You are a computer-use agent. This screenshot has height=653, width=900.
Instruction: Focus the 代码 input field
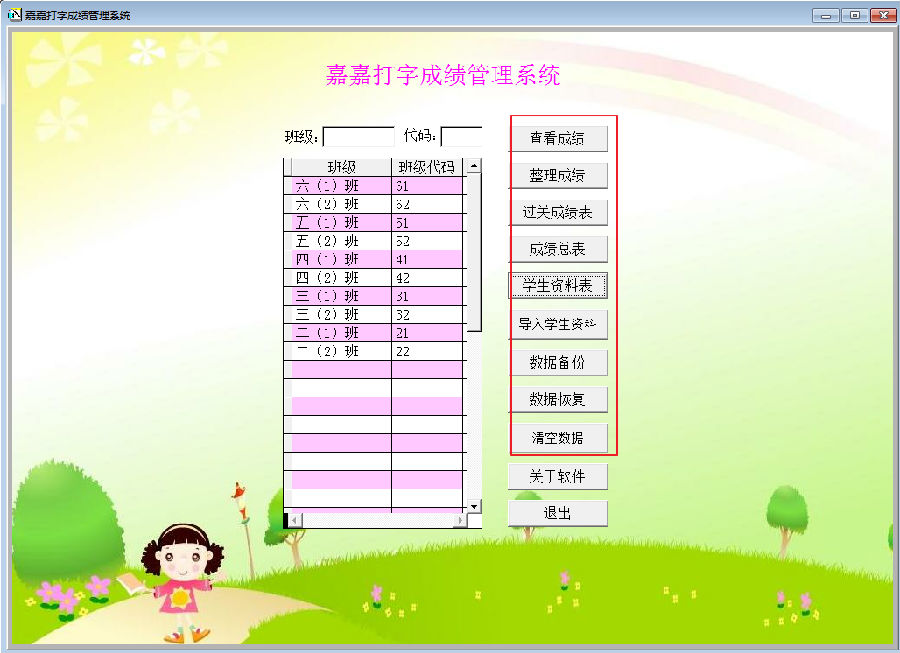(x=461, y=137)
